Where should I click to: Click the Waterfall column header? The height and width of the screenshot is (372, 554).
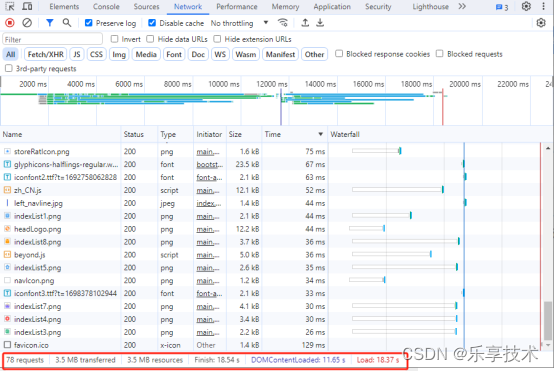440,134
